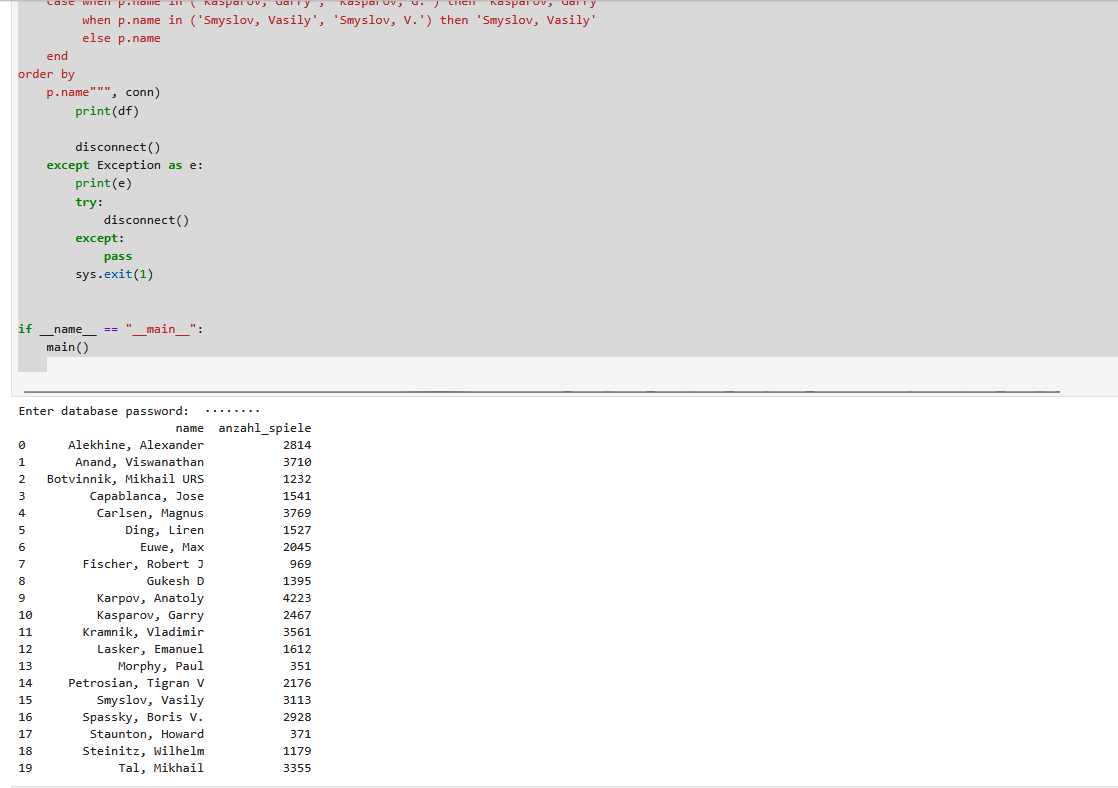Place cursor on the sys.exit(1) line
Viewport: 1118px width, 788px height.
(114, 274)
